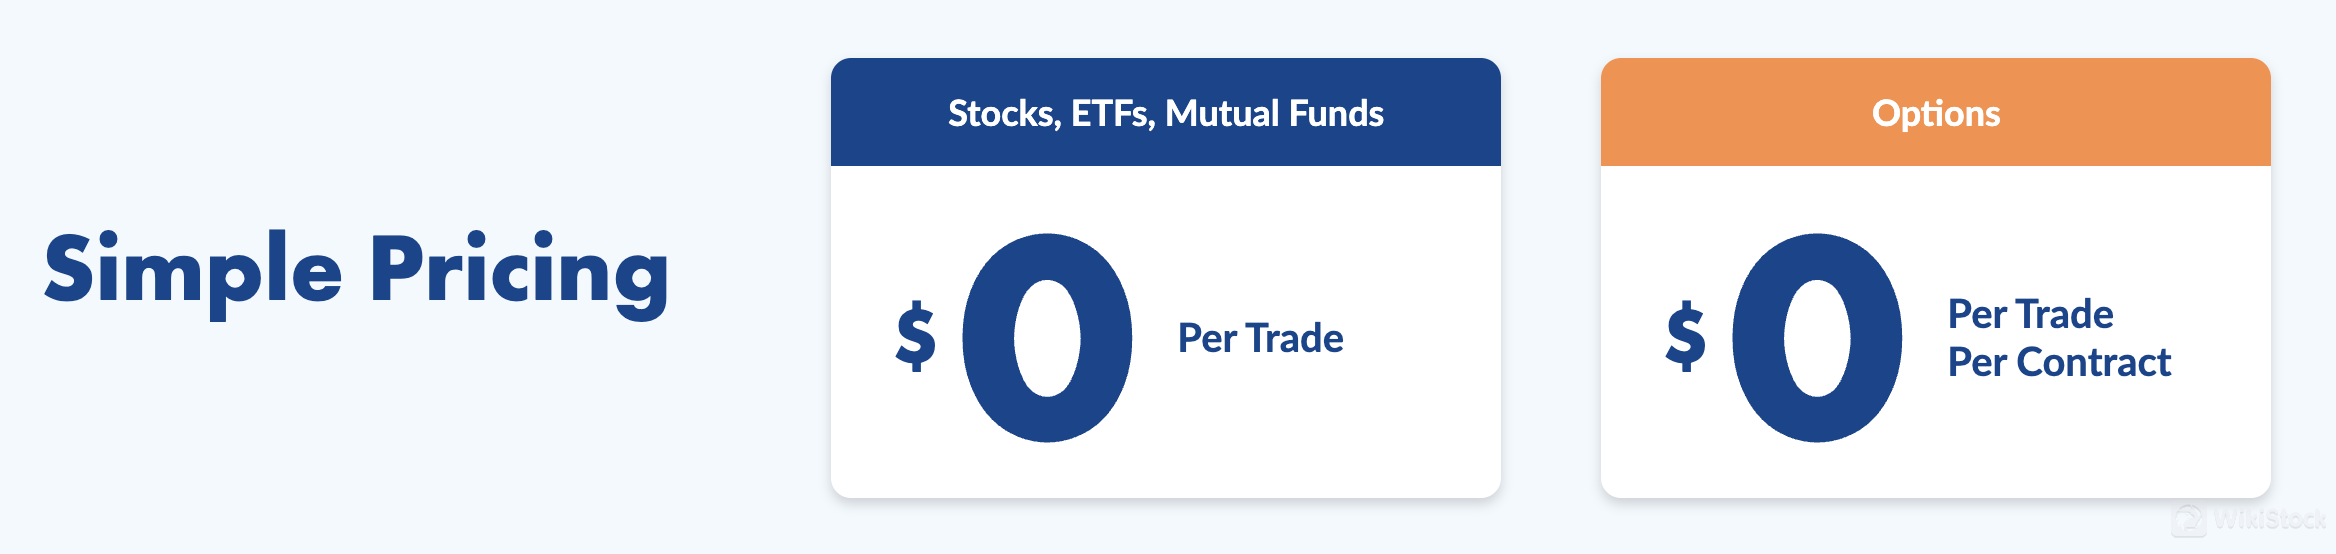Click the dollar sign in the Options card
Screen dimensions: 2336x554
click(1685, 337)
